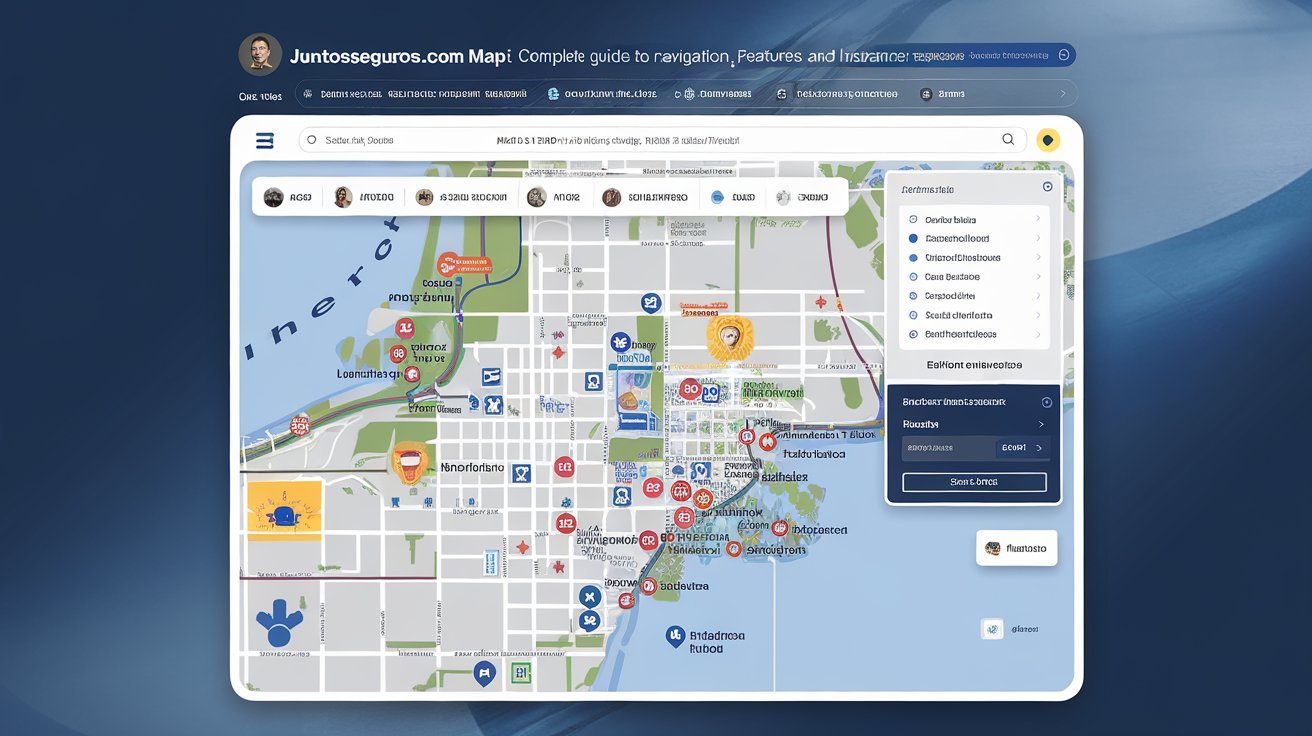The height and width of the screenshot is (736, 1312).
Task: Select the orange cup marker left of Nonorforisno
Action: point(409,463)
